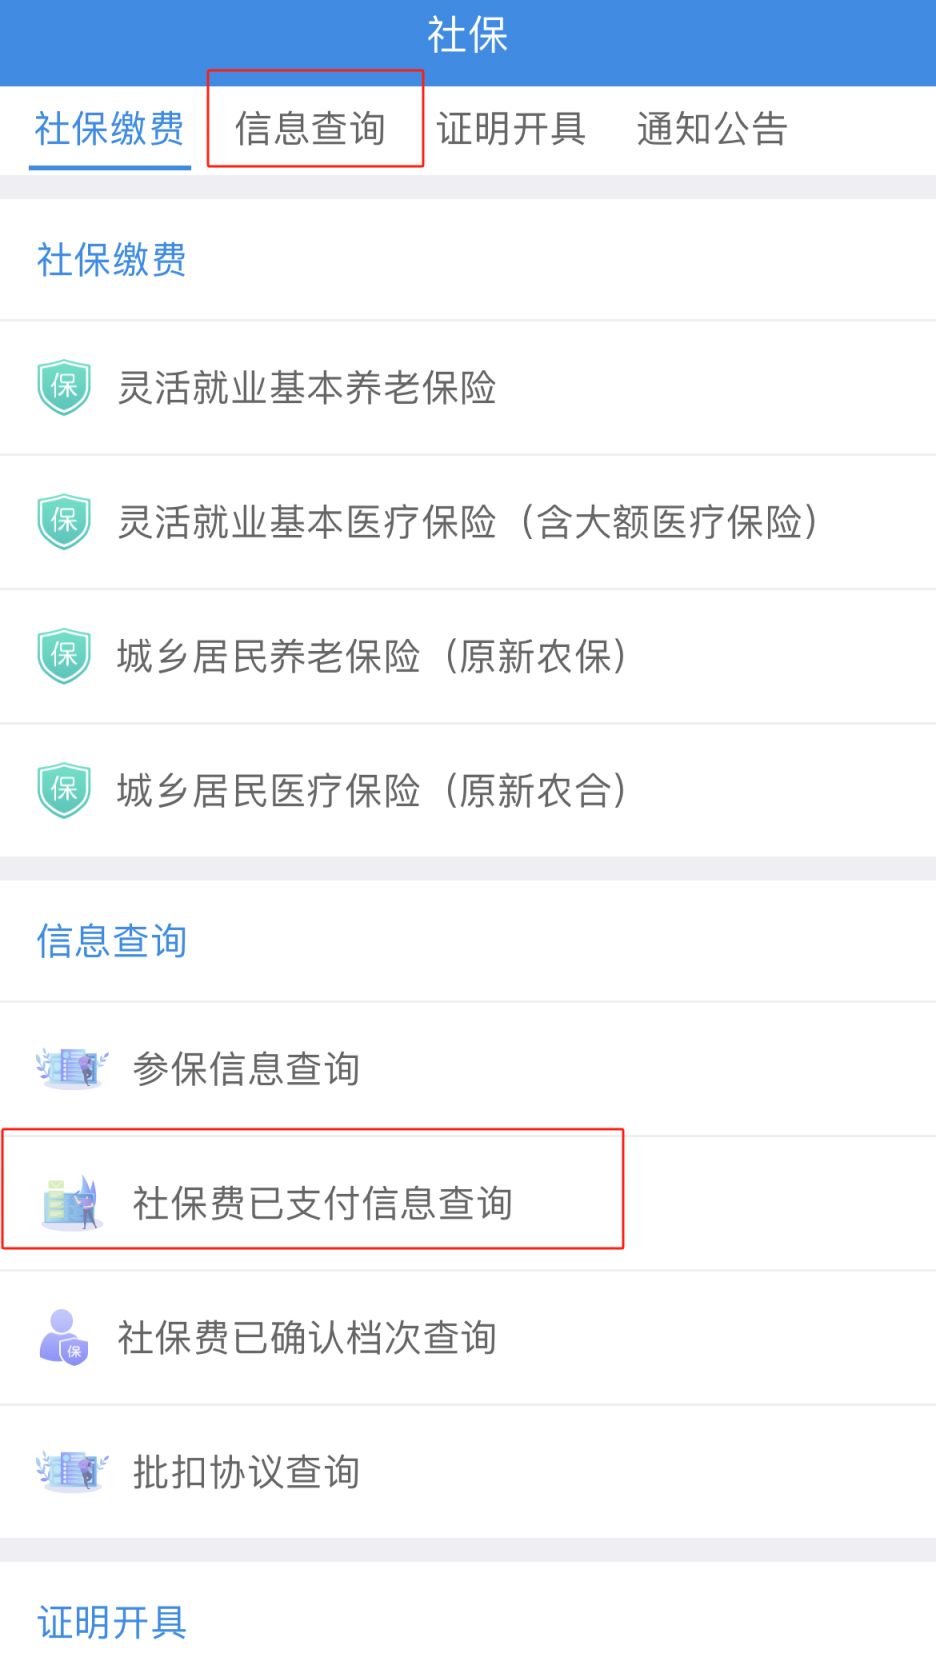Select the 社保缴费 tab
Viewport: 936px width, 1661px height.
[x=109, y=128]
